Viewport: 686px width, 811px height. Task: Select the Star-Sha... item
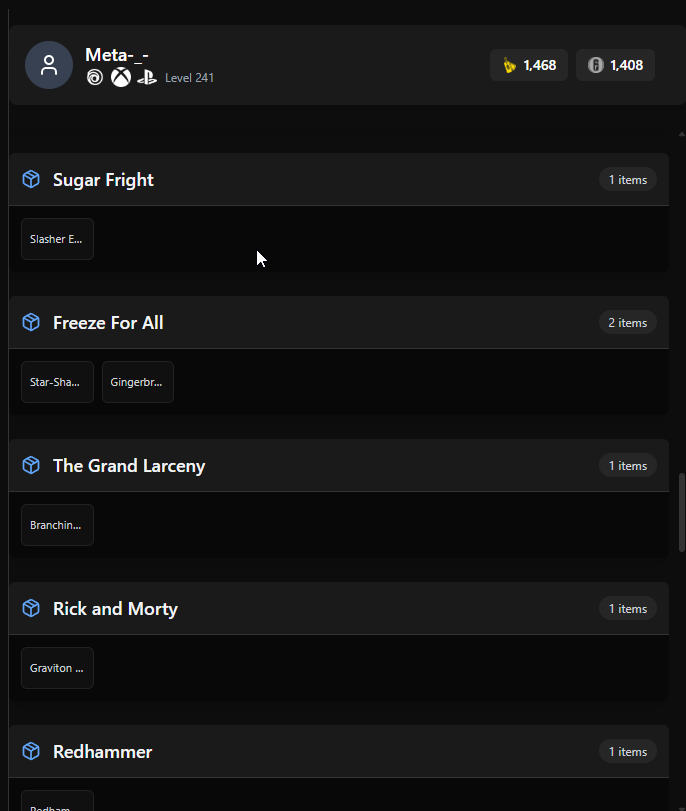[x=57, y=382]
